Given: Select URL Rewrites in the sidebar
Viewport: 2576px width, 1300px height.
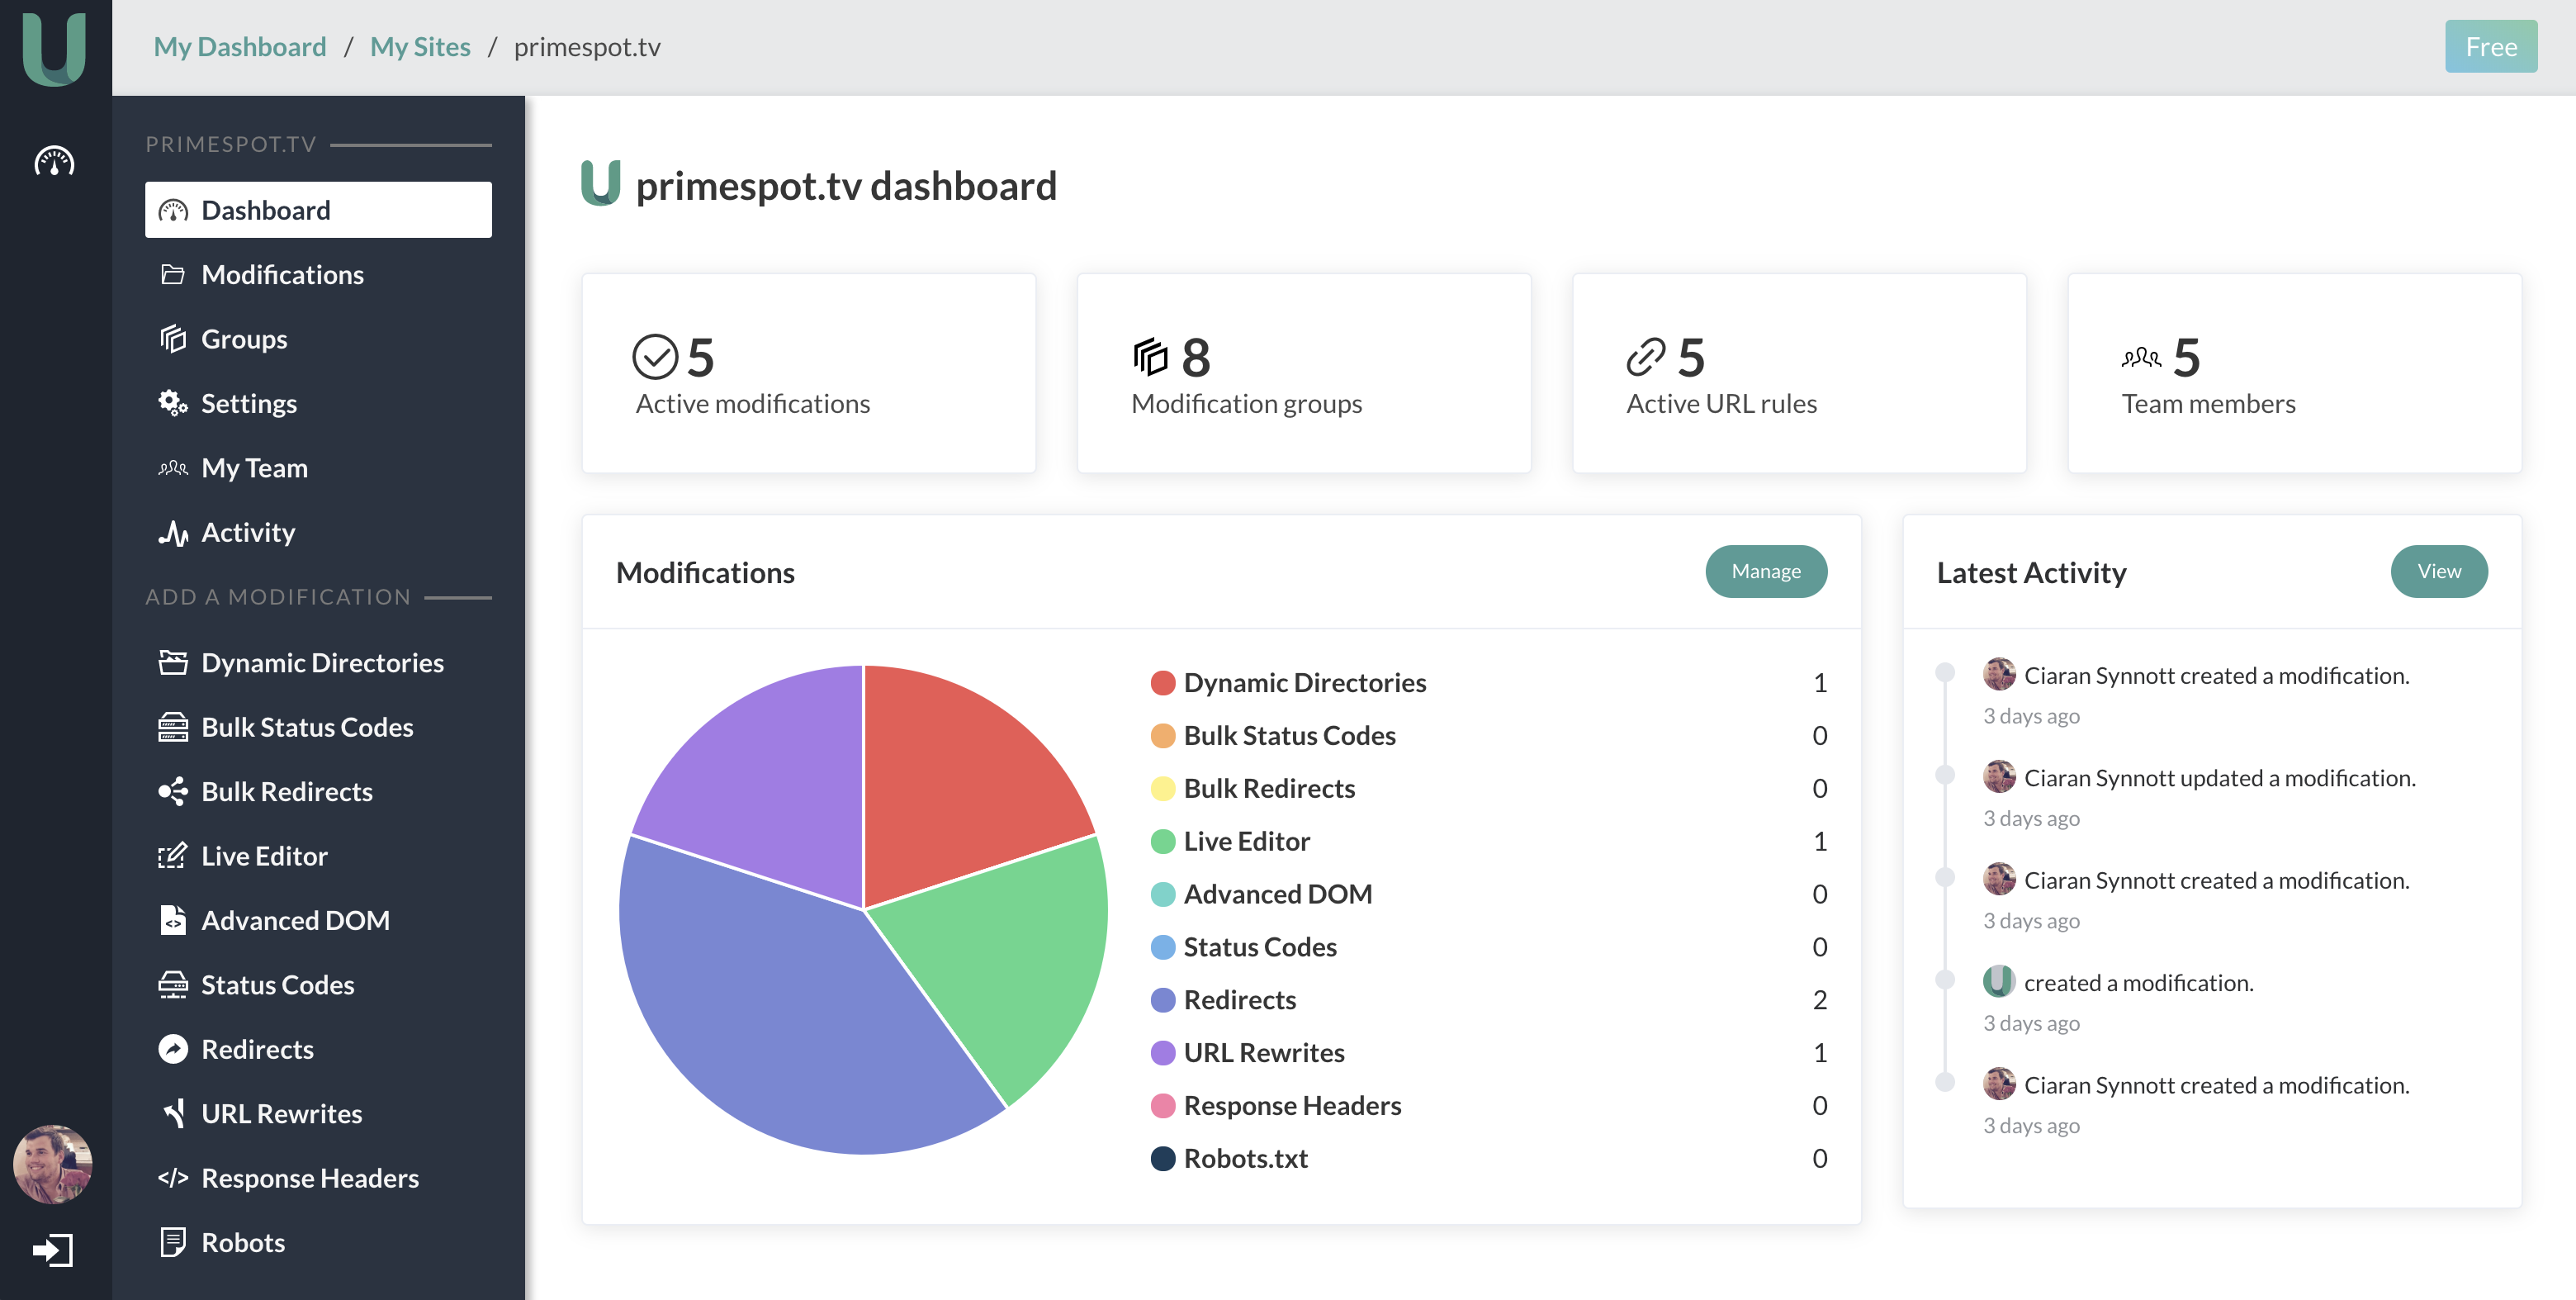Looking at the screenshot, I should pos(318,1113).
